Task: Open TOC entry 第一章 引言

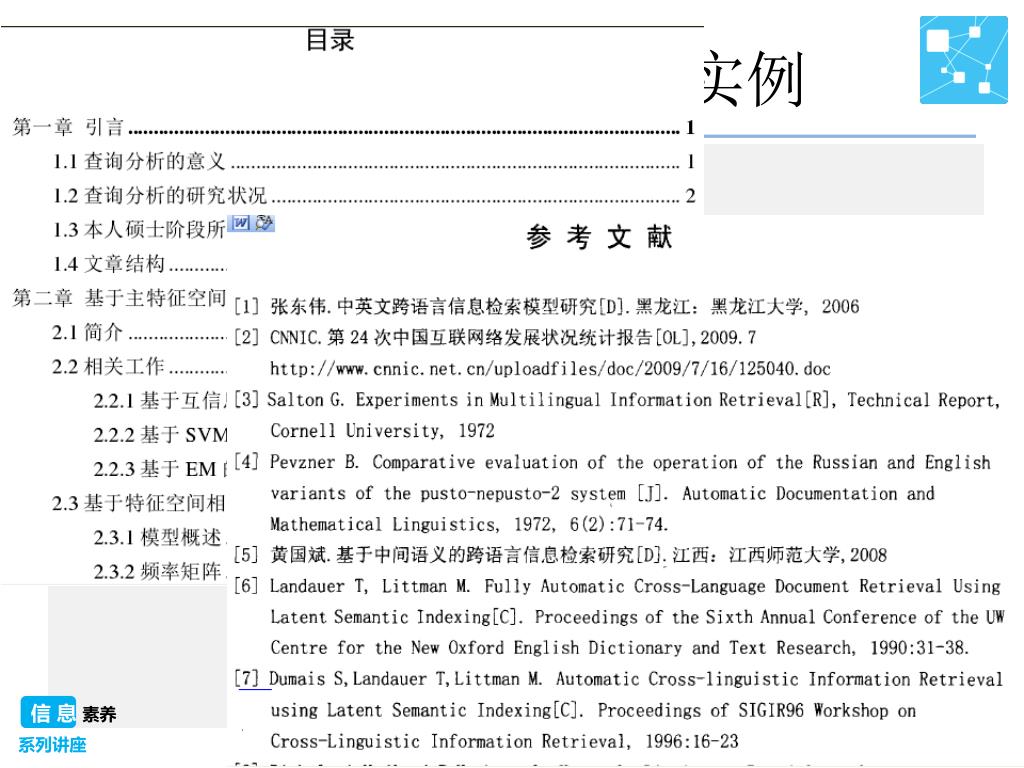Action: click(x=353, y=127)
